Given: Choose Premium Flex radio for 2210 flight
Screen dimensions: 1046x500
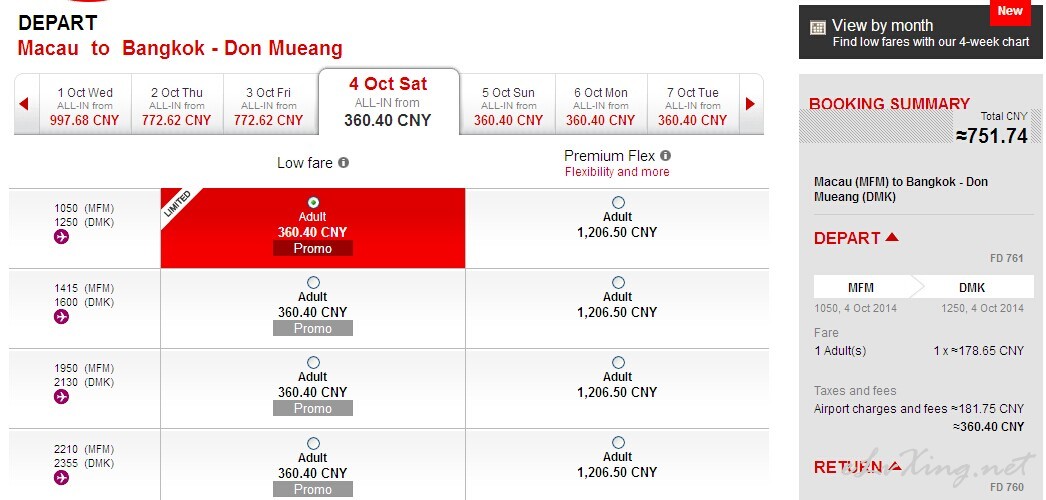Looking at the screenshot, I should click(x=617, y=443).
